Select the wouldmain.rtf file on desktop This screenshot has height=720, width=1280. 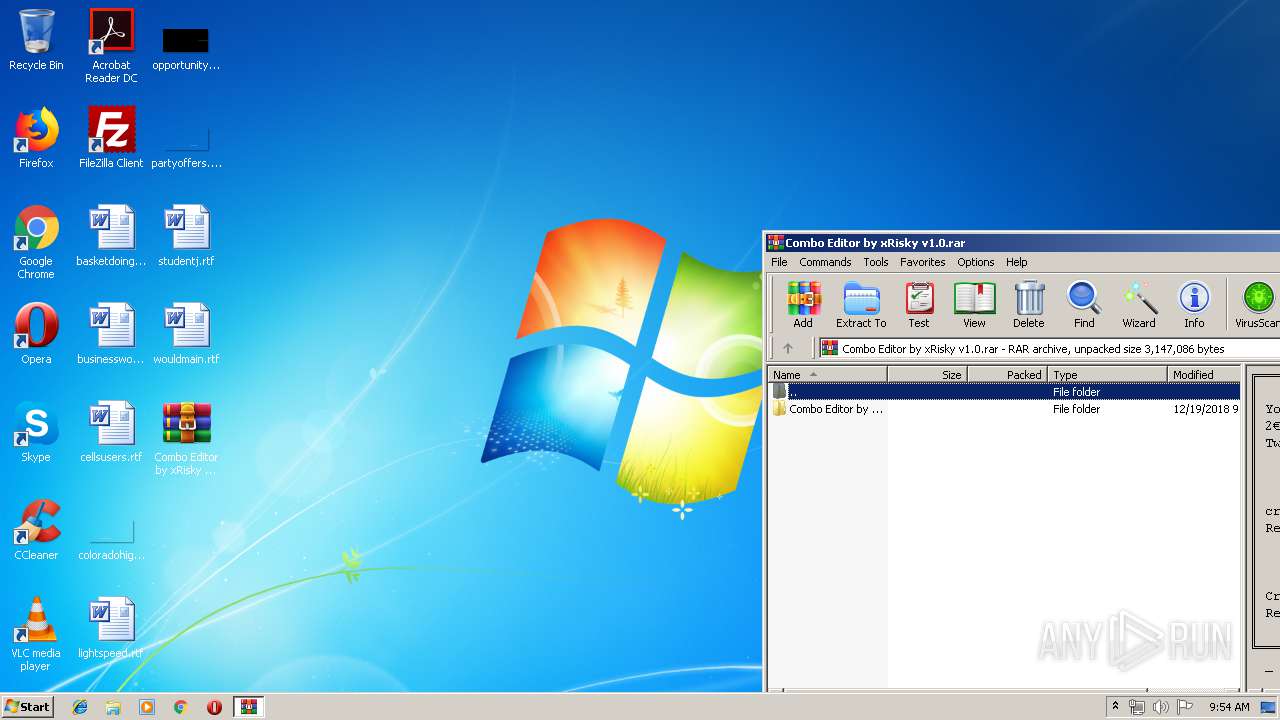point(186,334)
